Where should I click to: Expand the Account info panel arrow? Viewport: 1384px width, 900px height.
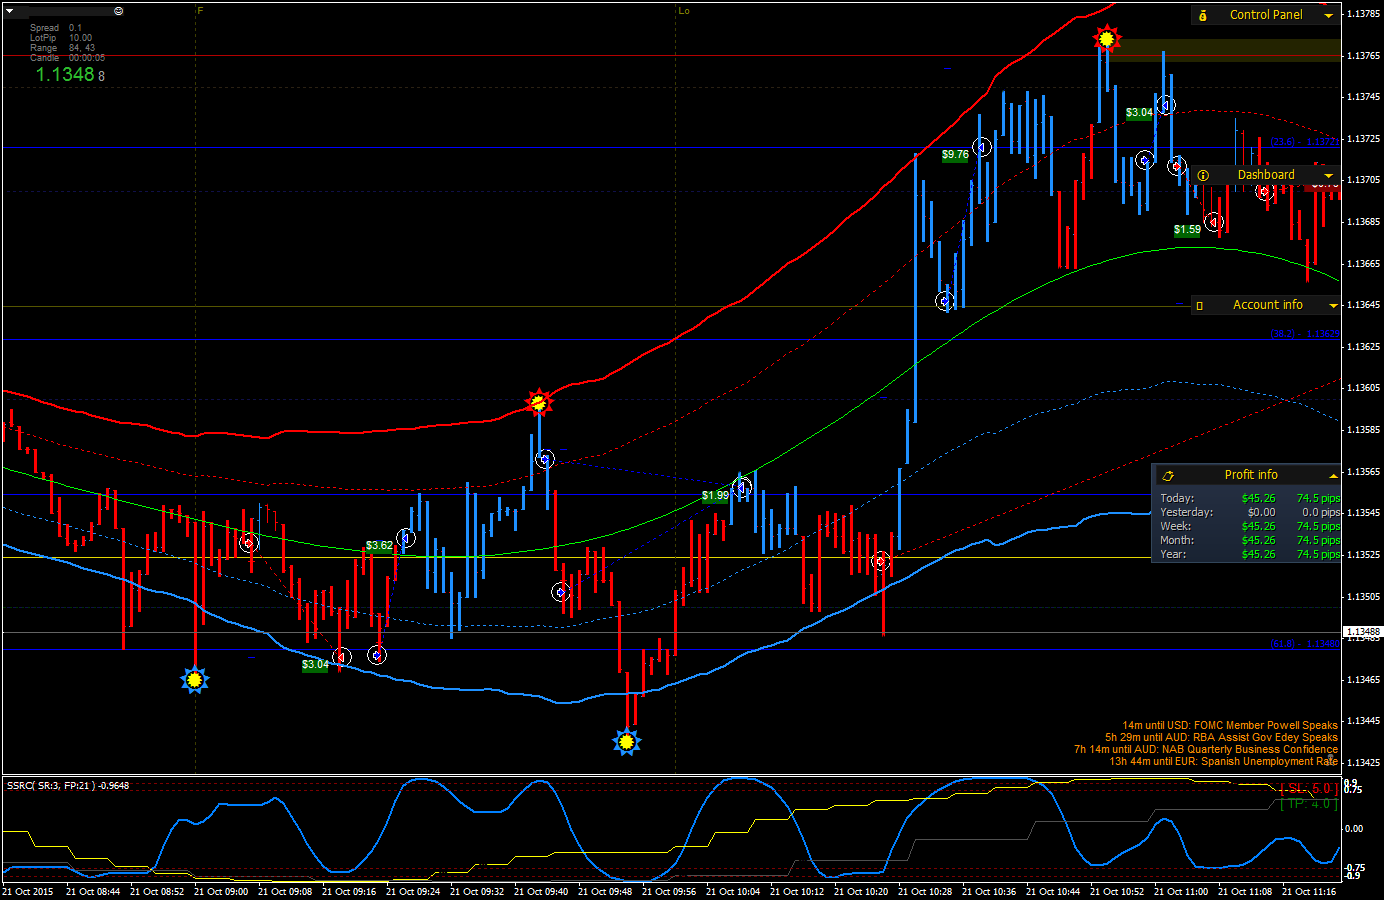(1332, 305)
